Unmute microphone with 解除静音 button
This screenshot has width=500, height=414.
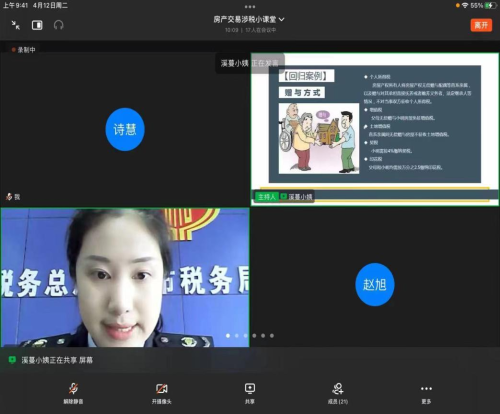[73, 394]
